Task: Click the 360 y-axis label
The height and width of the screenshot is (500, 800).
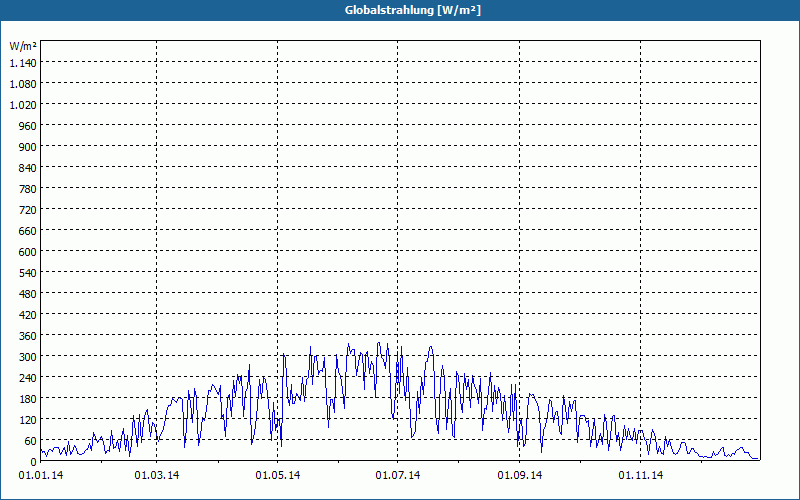Action: [29, 336]
